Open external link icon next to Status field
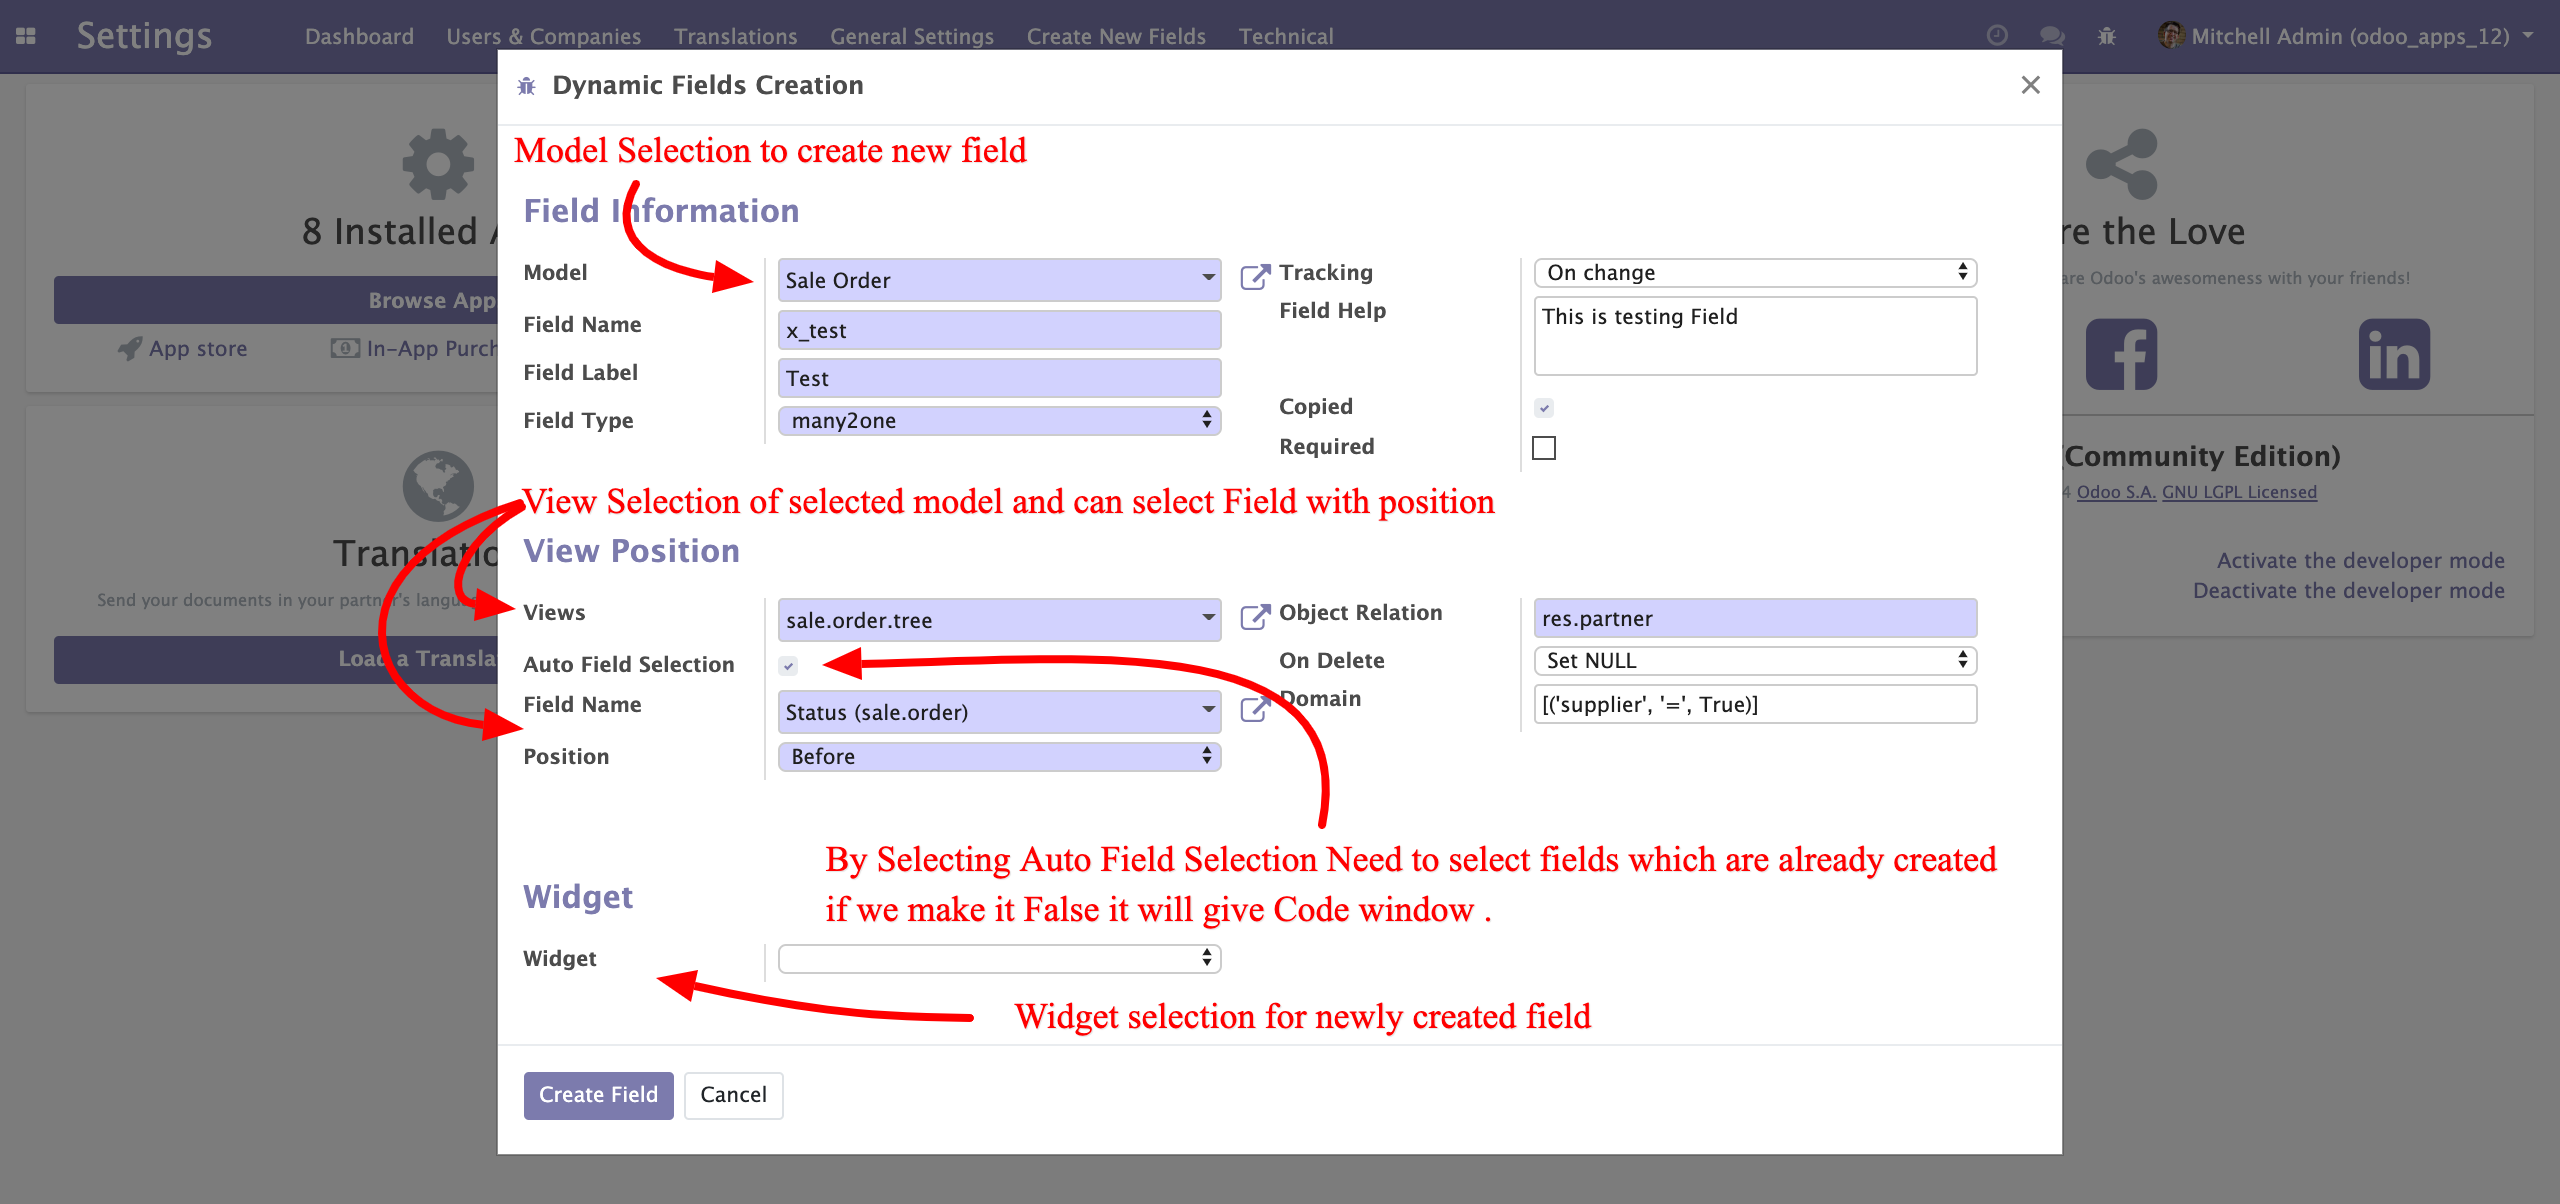Viewport: 2560px width, 1204px height. point(1255,709)
